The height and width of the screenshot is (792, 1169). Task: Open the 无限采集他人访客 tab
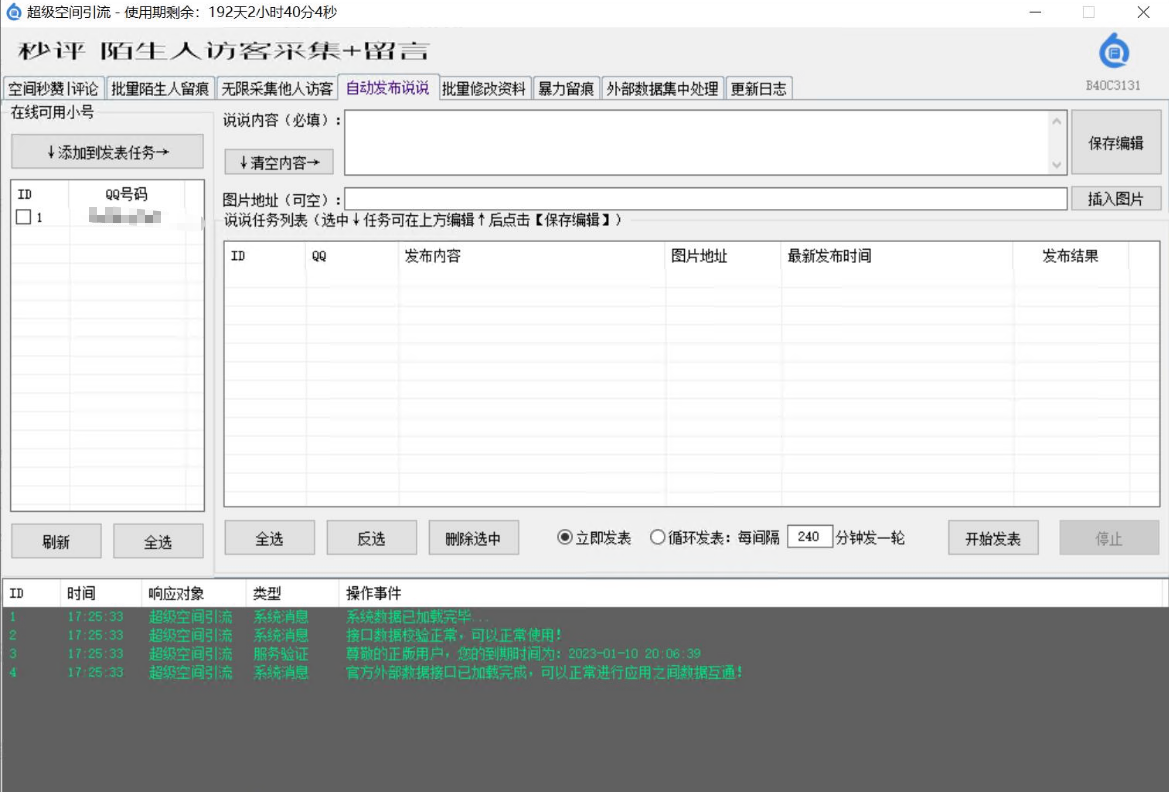point(277,89)
